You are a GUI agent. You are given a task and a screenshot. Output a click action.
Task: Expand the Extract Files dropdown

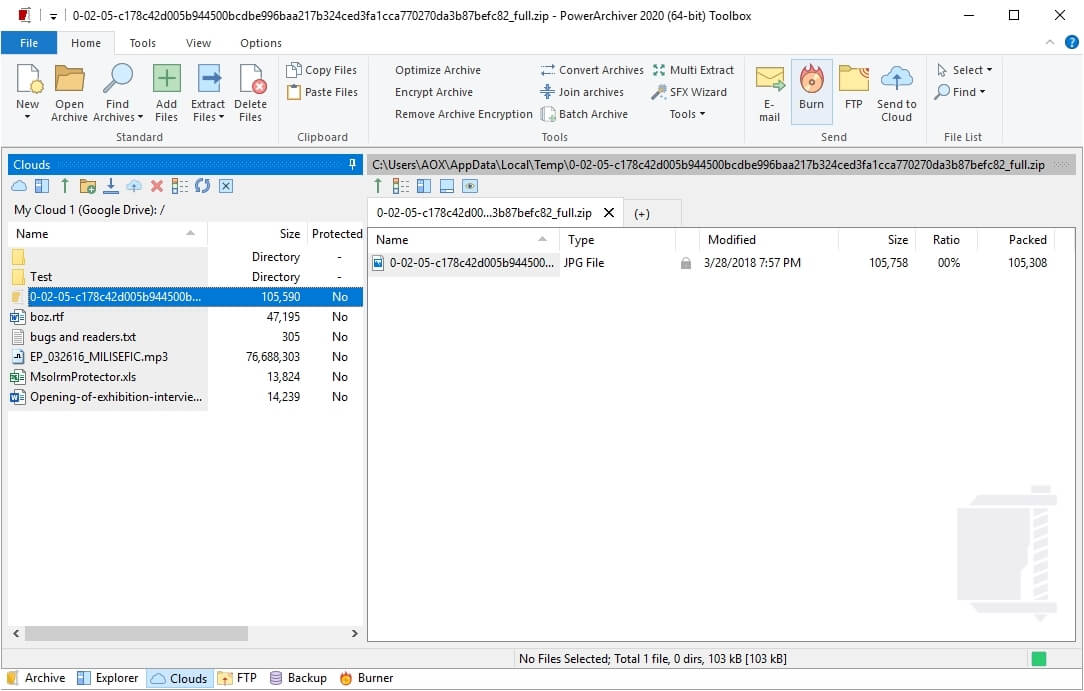pos(208,117)
